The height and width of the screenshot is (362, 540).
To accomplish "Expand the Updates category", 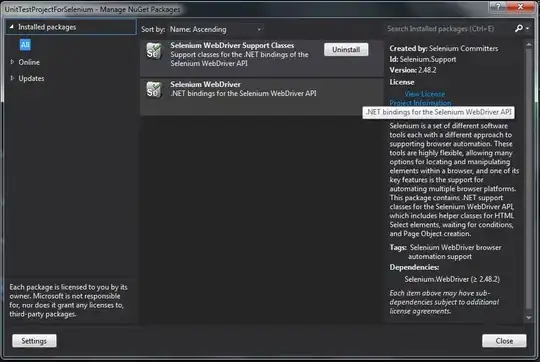I will coord(12,78).
